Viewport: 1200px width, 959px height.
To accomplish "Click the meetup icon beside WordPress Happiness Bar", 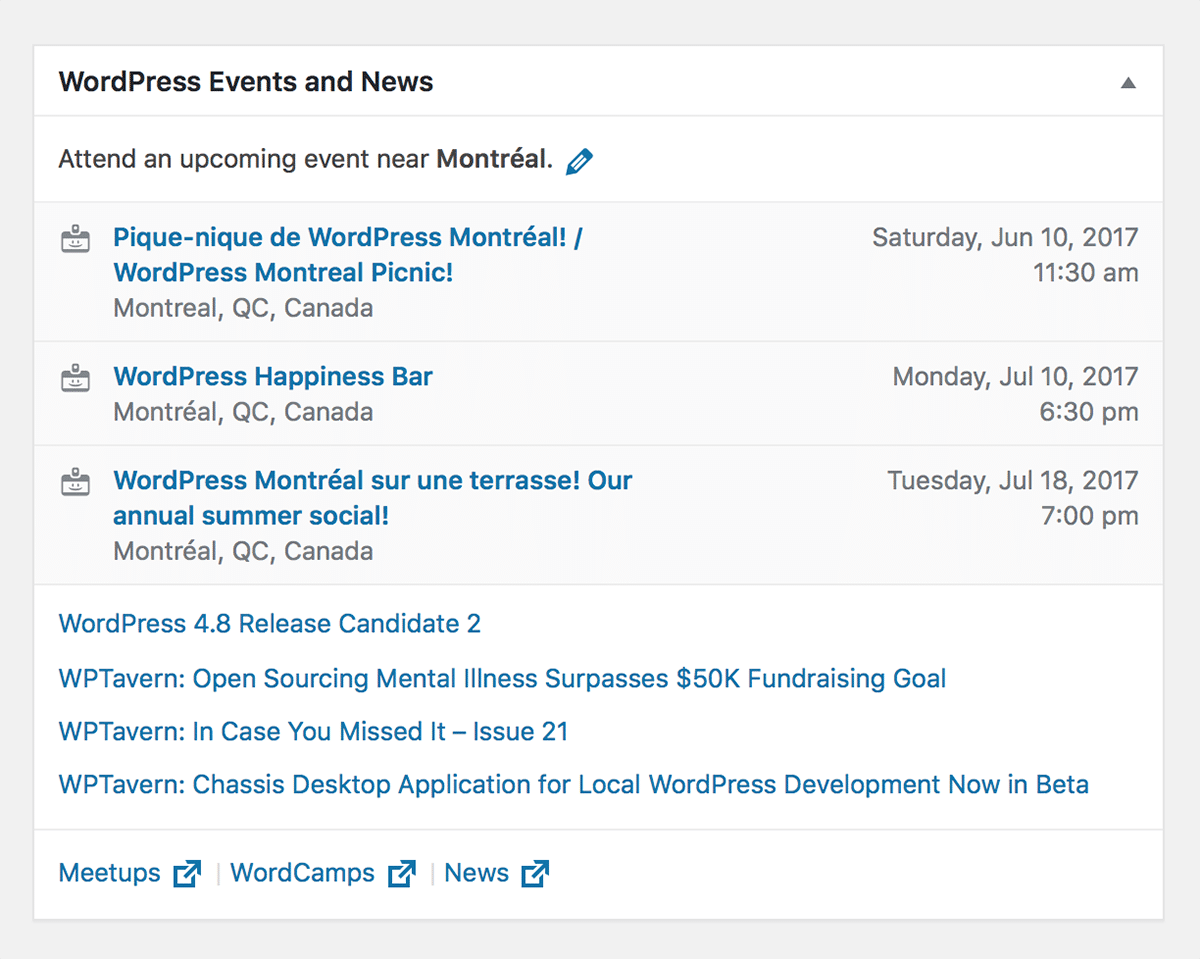I will (76, 378).
